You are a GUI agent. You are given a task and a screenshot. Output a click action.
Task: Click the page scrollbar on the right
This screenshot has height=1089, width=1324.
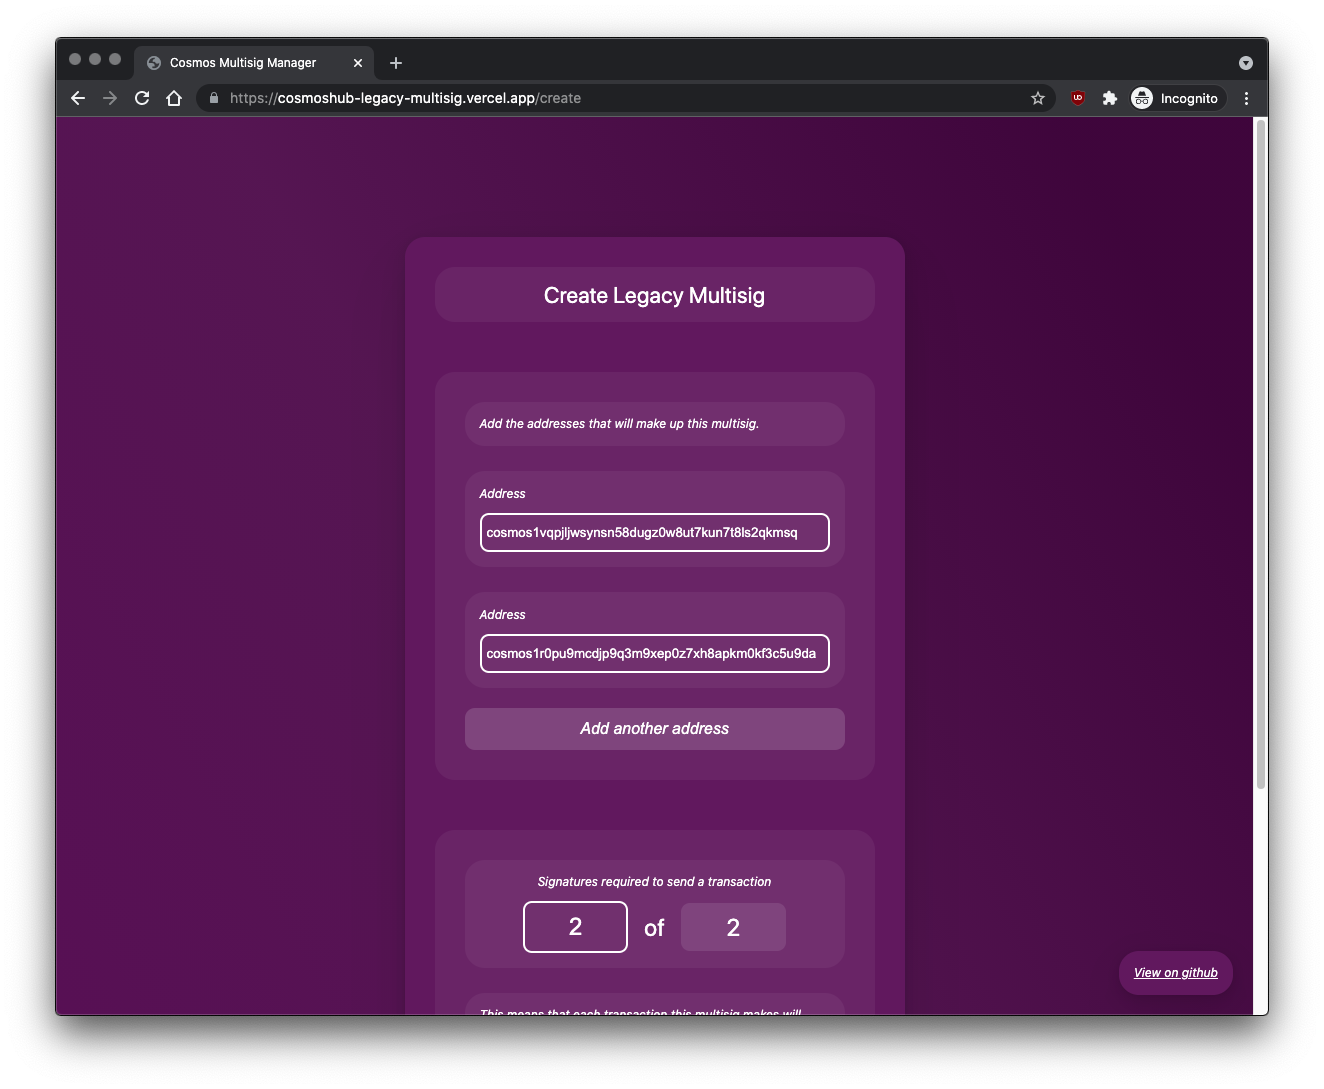point(1256,400)
